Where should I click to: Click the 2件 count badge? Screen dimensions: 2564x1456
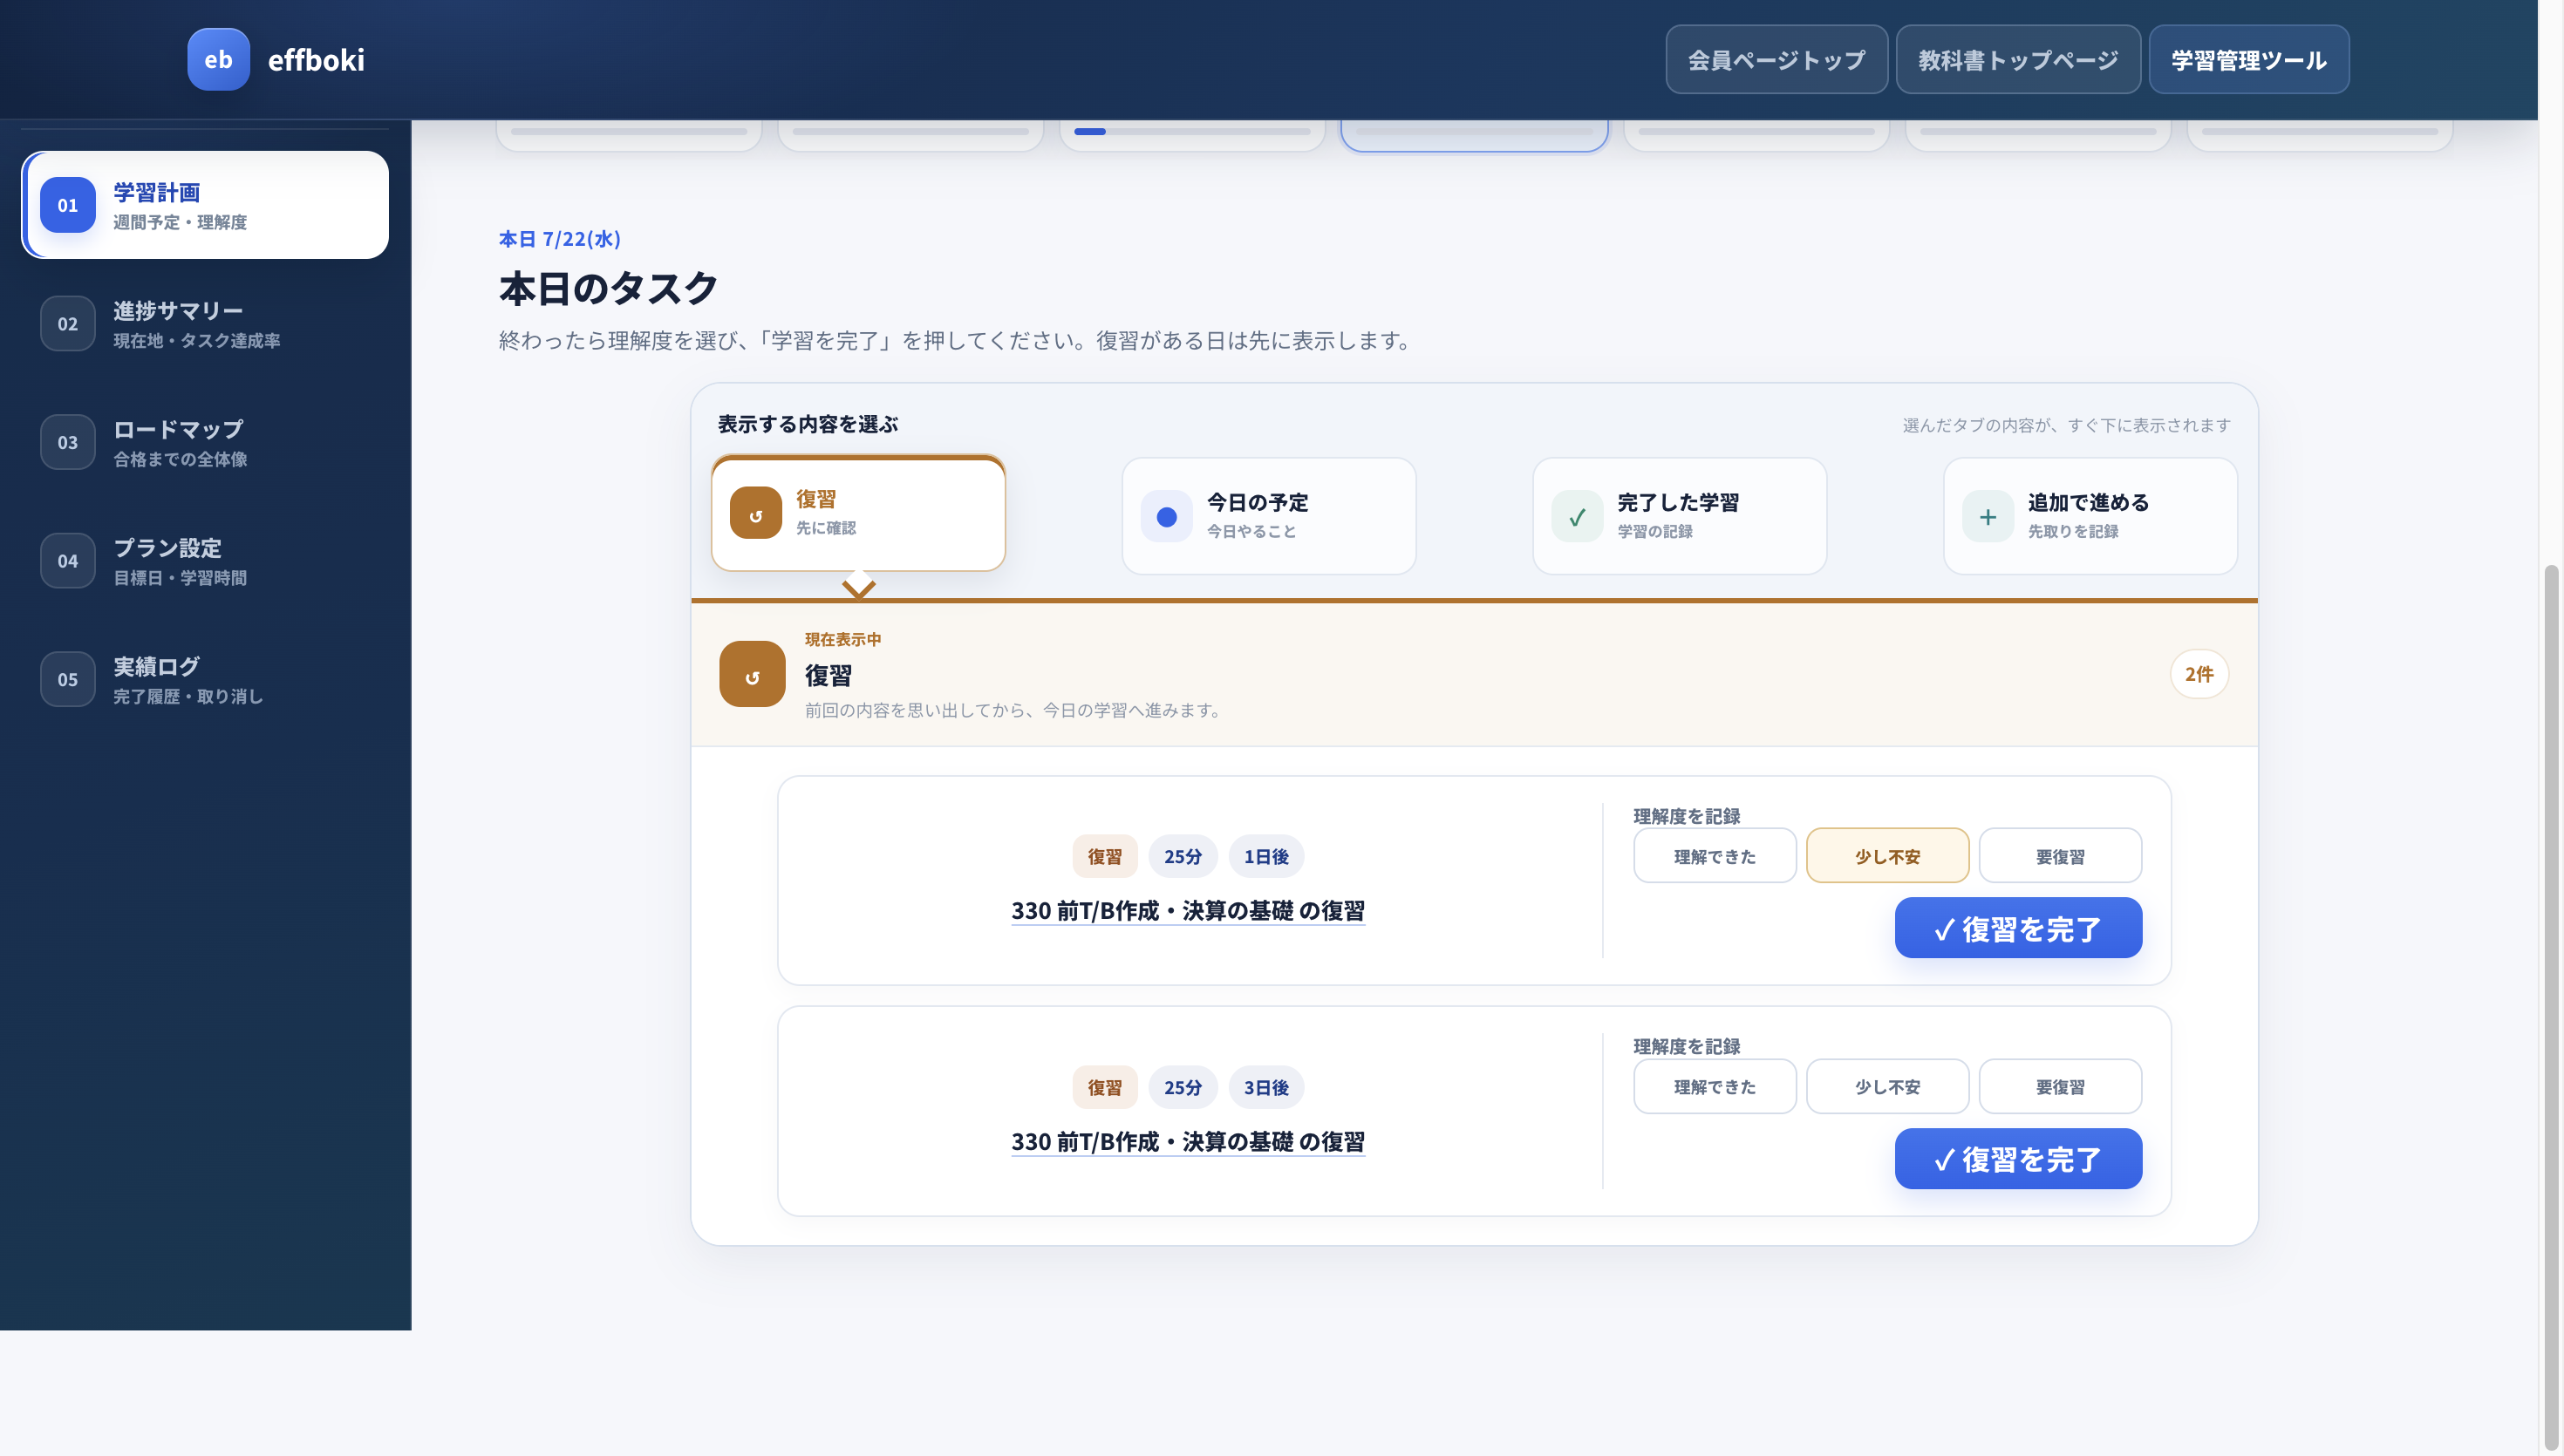pyautogui.click(x=2200, y=675)
